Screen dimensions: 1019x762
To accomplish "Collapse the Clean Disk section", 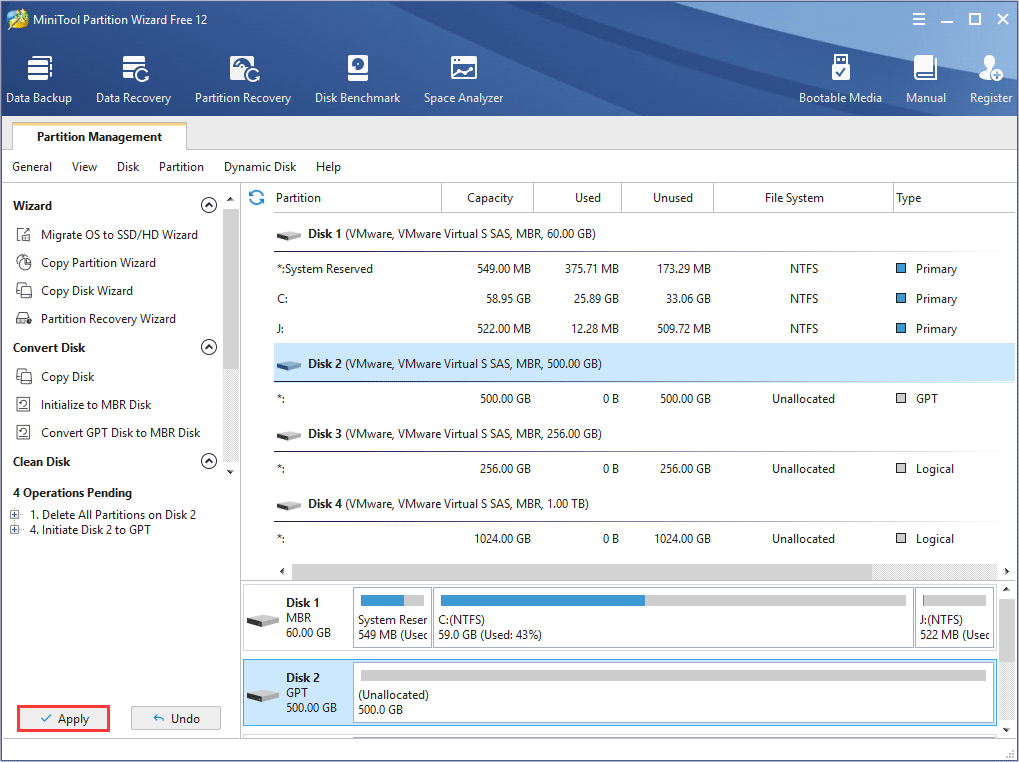I will (209, 461).
